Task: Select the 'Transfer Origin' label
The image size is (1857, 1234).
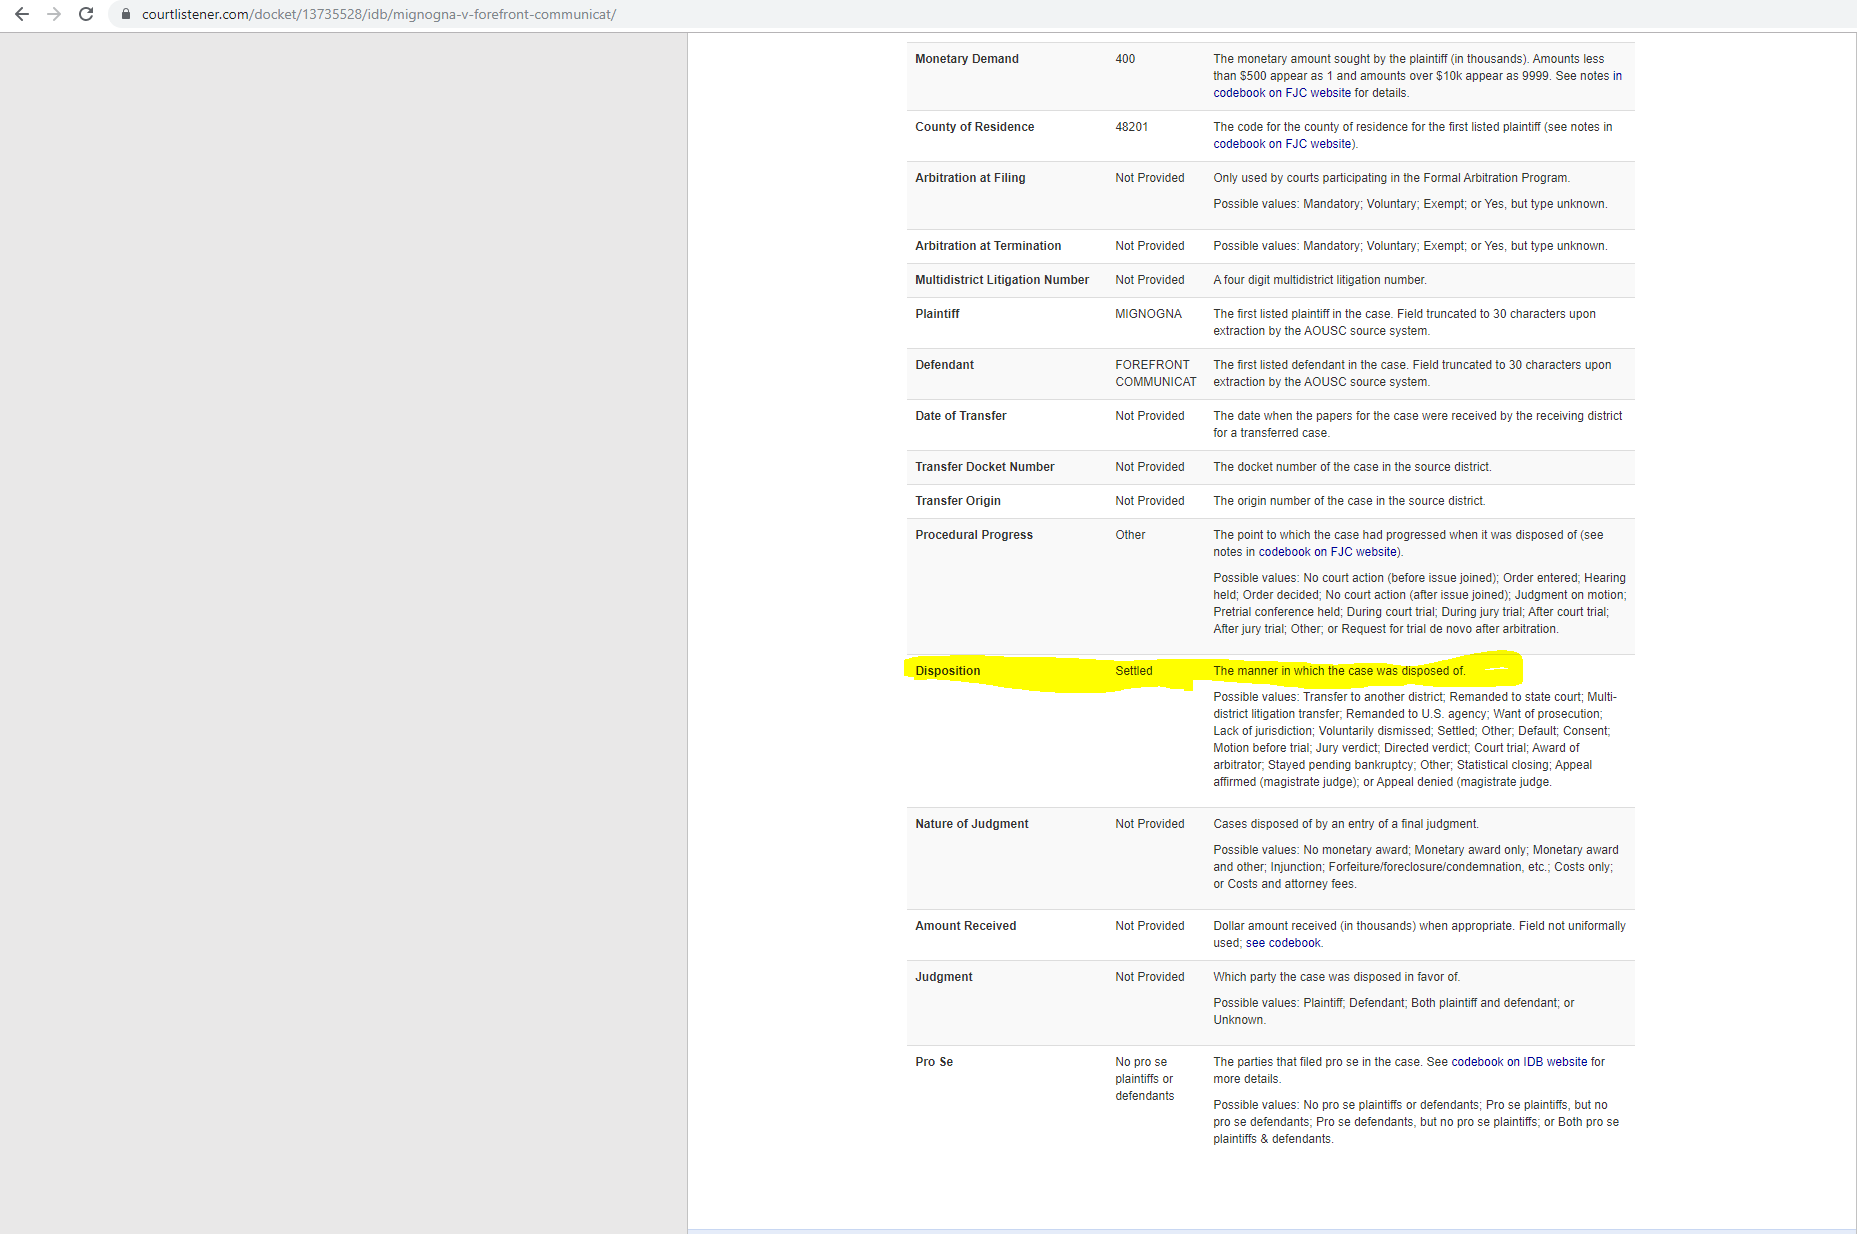Action: point(958,501)
